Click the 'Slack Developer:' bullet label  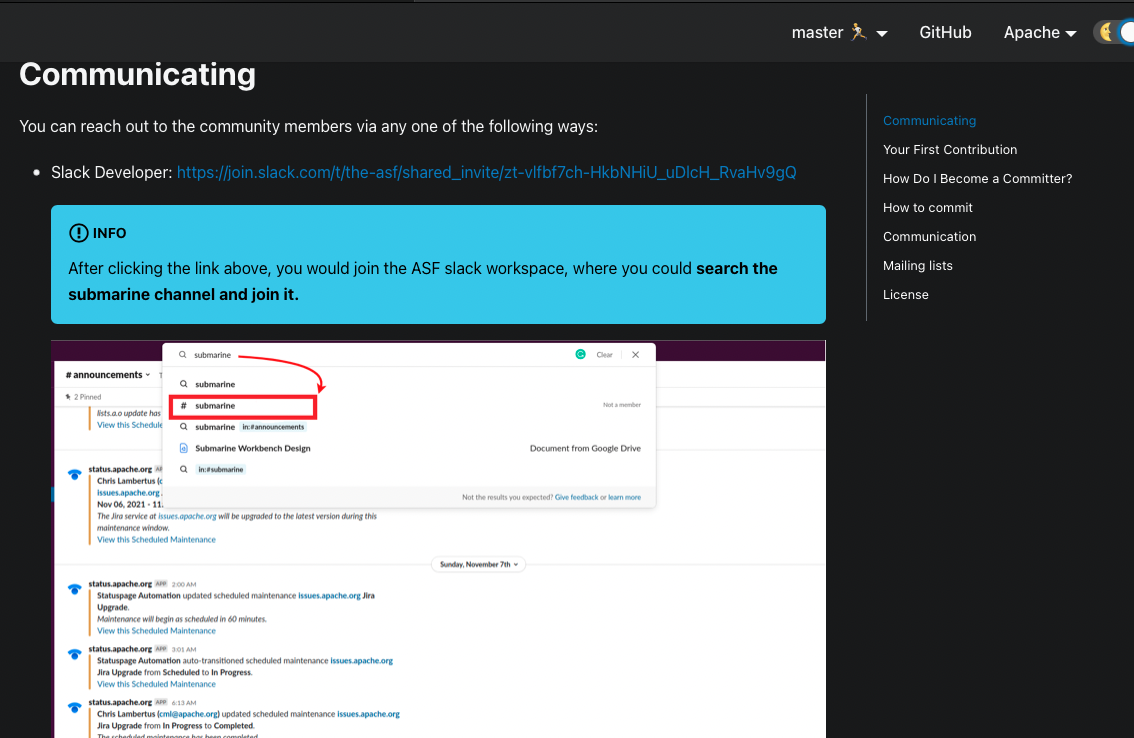click(111, 172)
